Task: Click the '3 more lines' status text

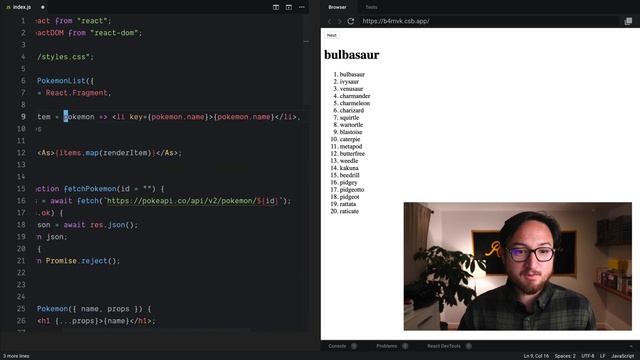Action: tap(16, 356)
